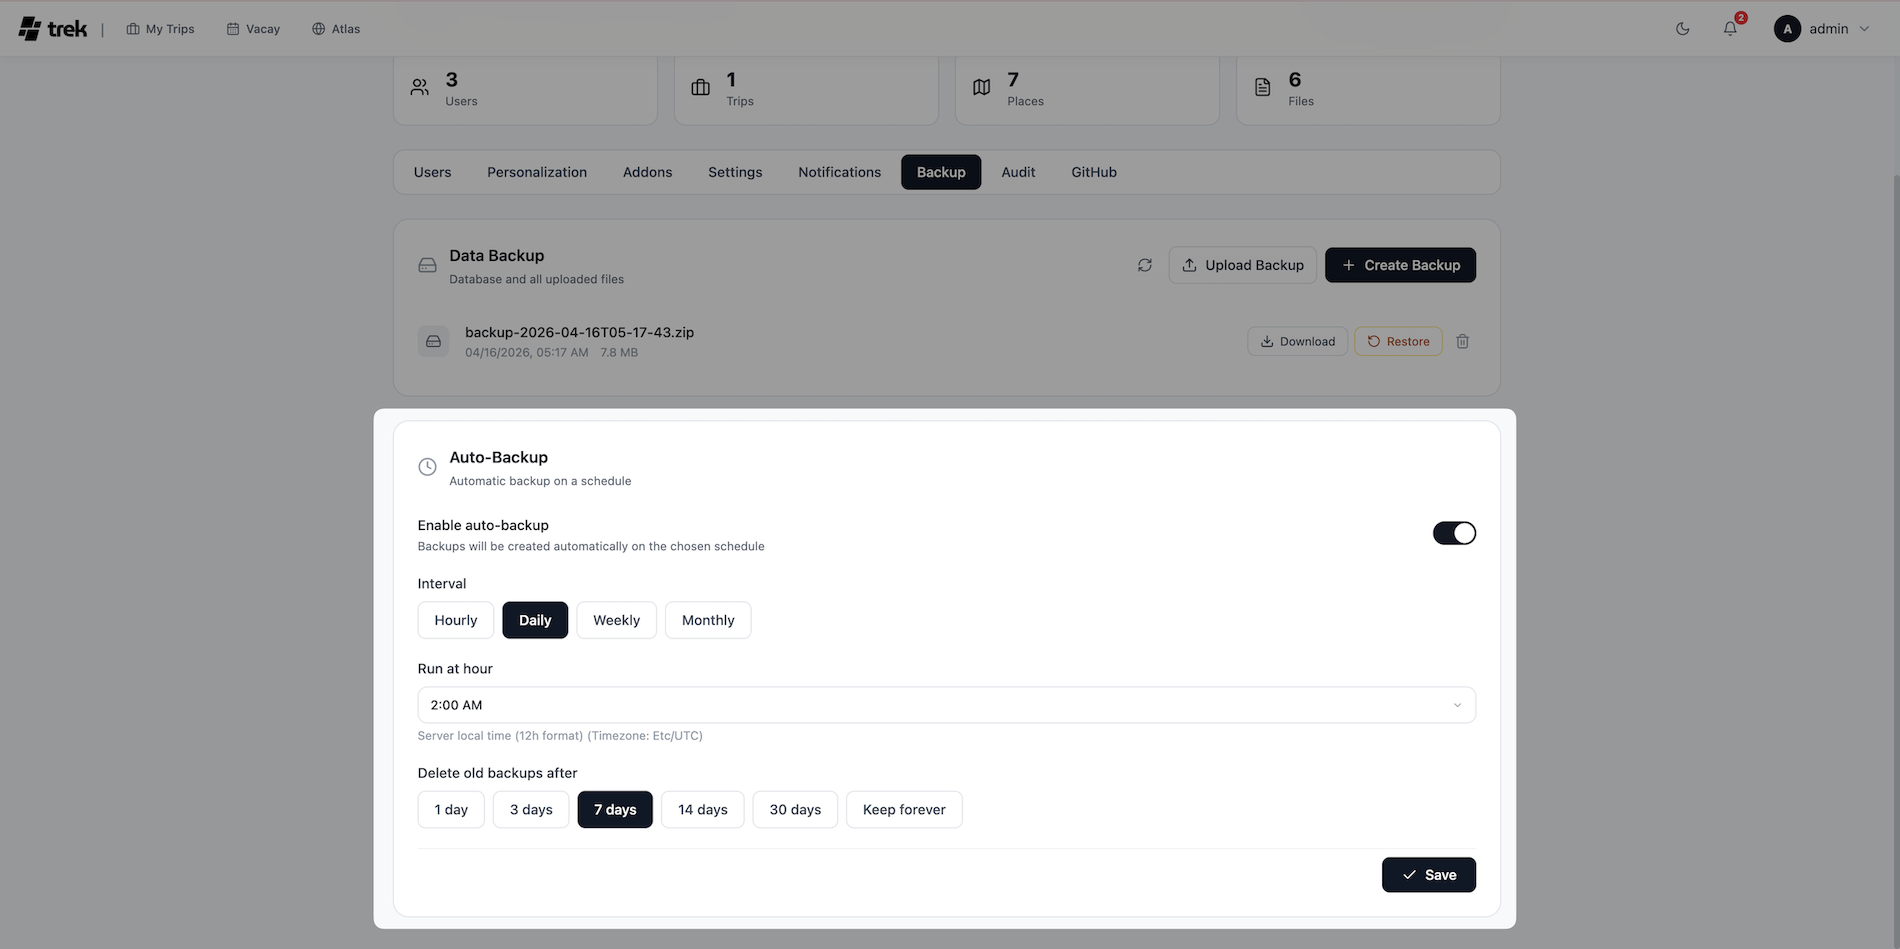Disable the auto-backup switch

click(x=1453, y=533)
